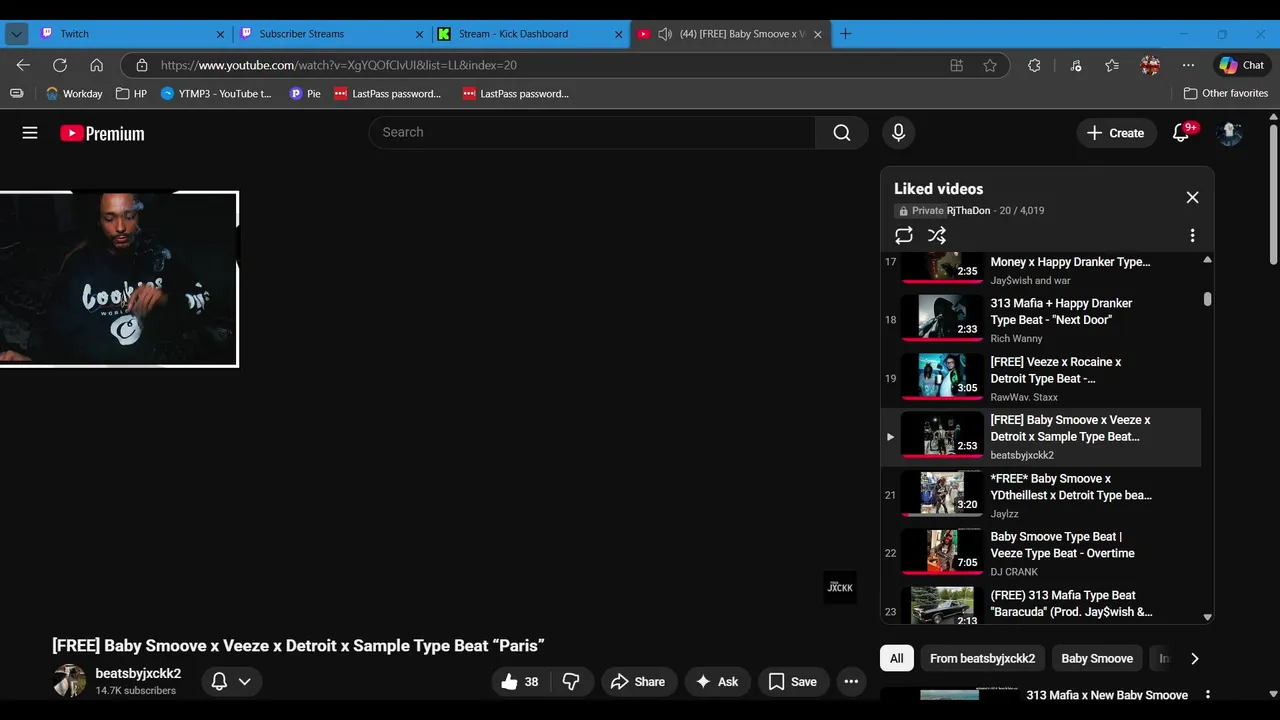Open first LastPass password bookmark

point(388,93)
